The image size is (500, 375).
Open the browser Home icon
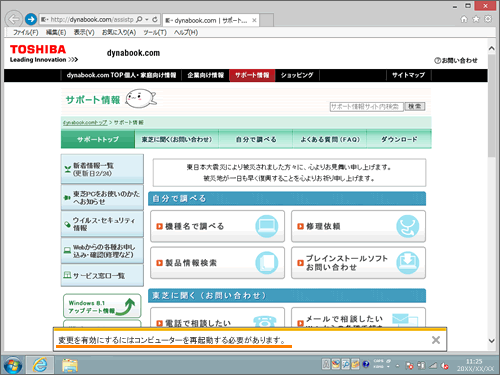coord(464,19)
